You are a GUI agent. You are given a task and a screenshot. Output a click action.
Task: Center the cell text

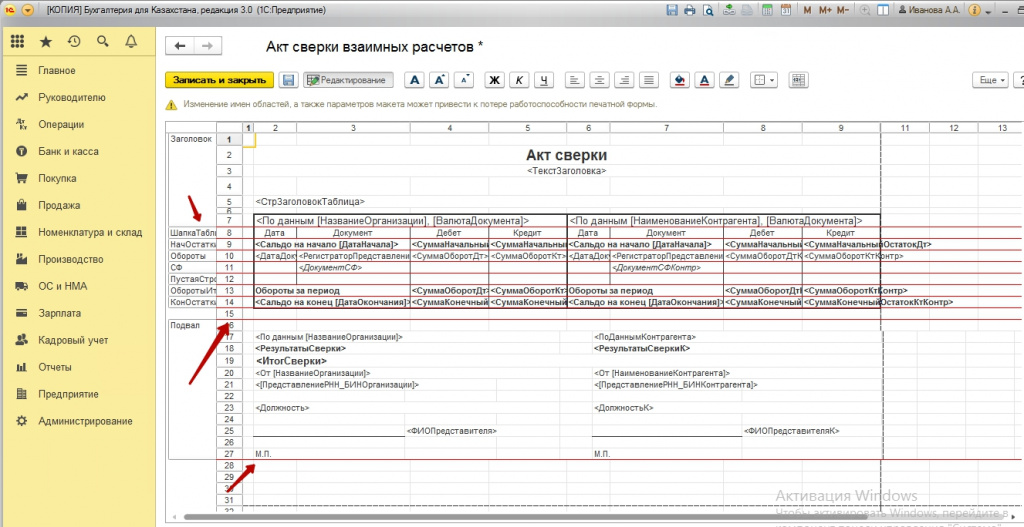click(x=599, y=80)
